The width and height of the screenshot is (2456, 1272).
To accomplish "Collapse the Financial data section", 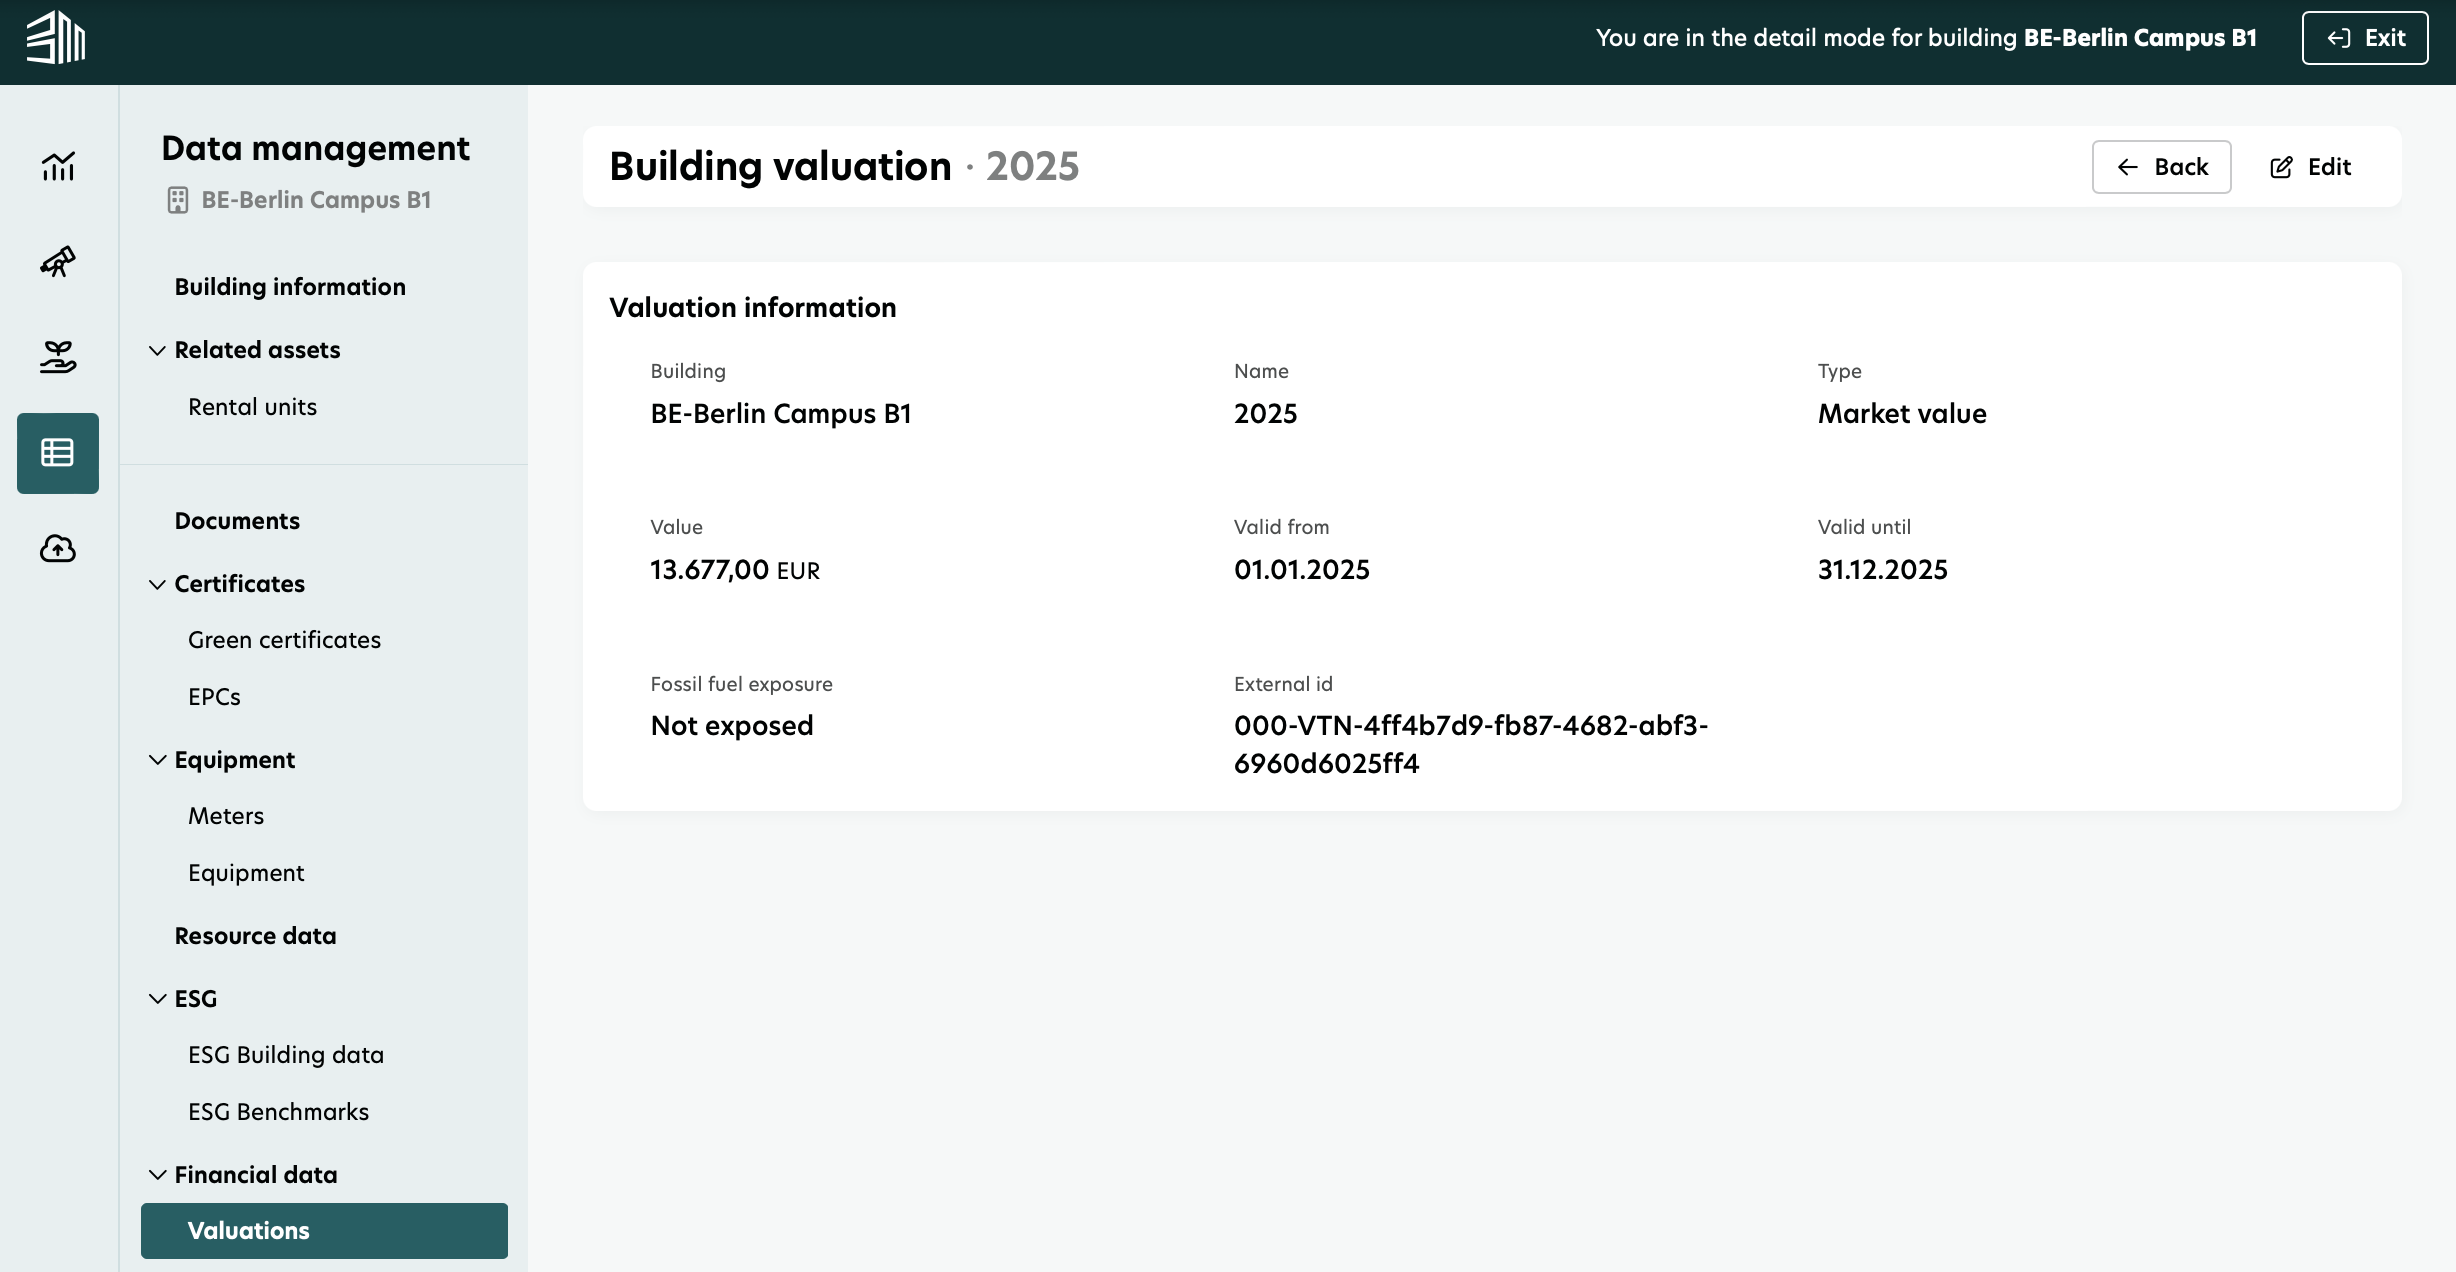I will [158, 1174].
